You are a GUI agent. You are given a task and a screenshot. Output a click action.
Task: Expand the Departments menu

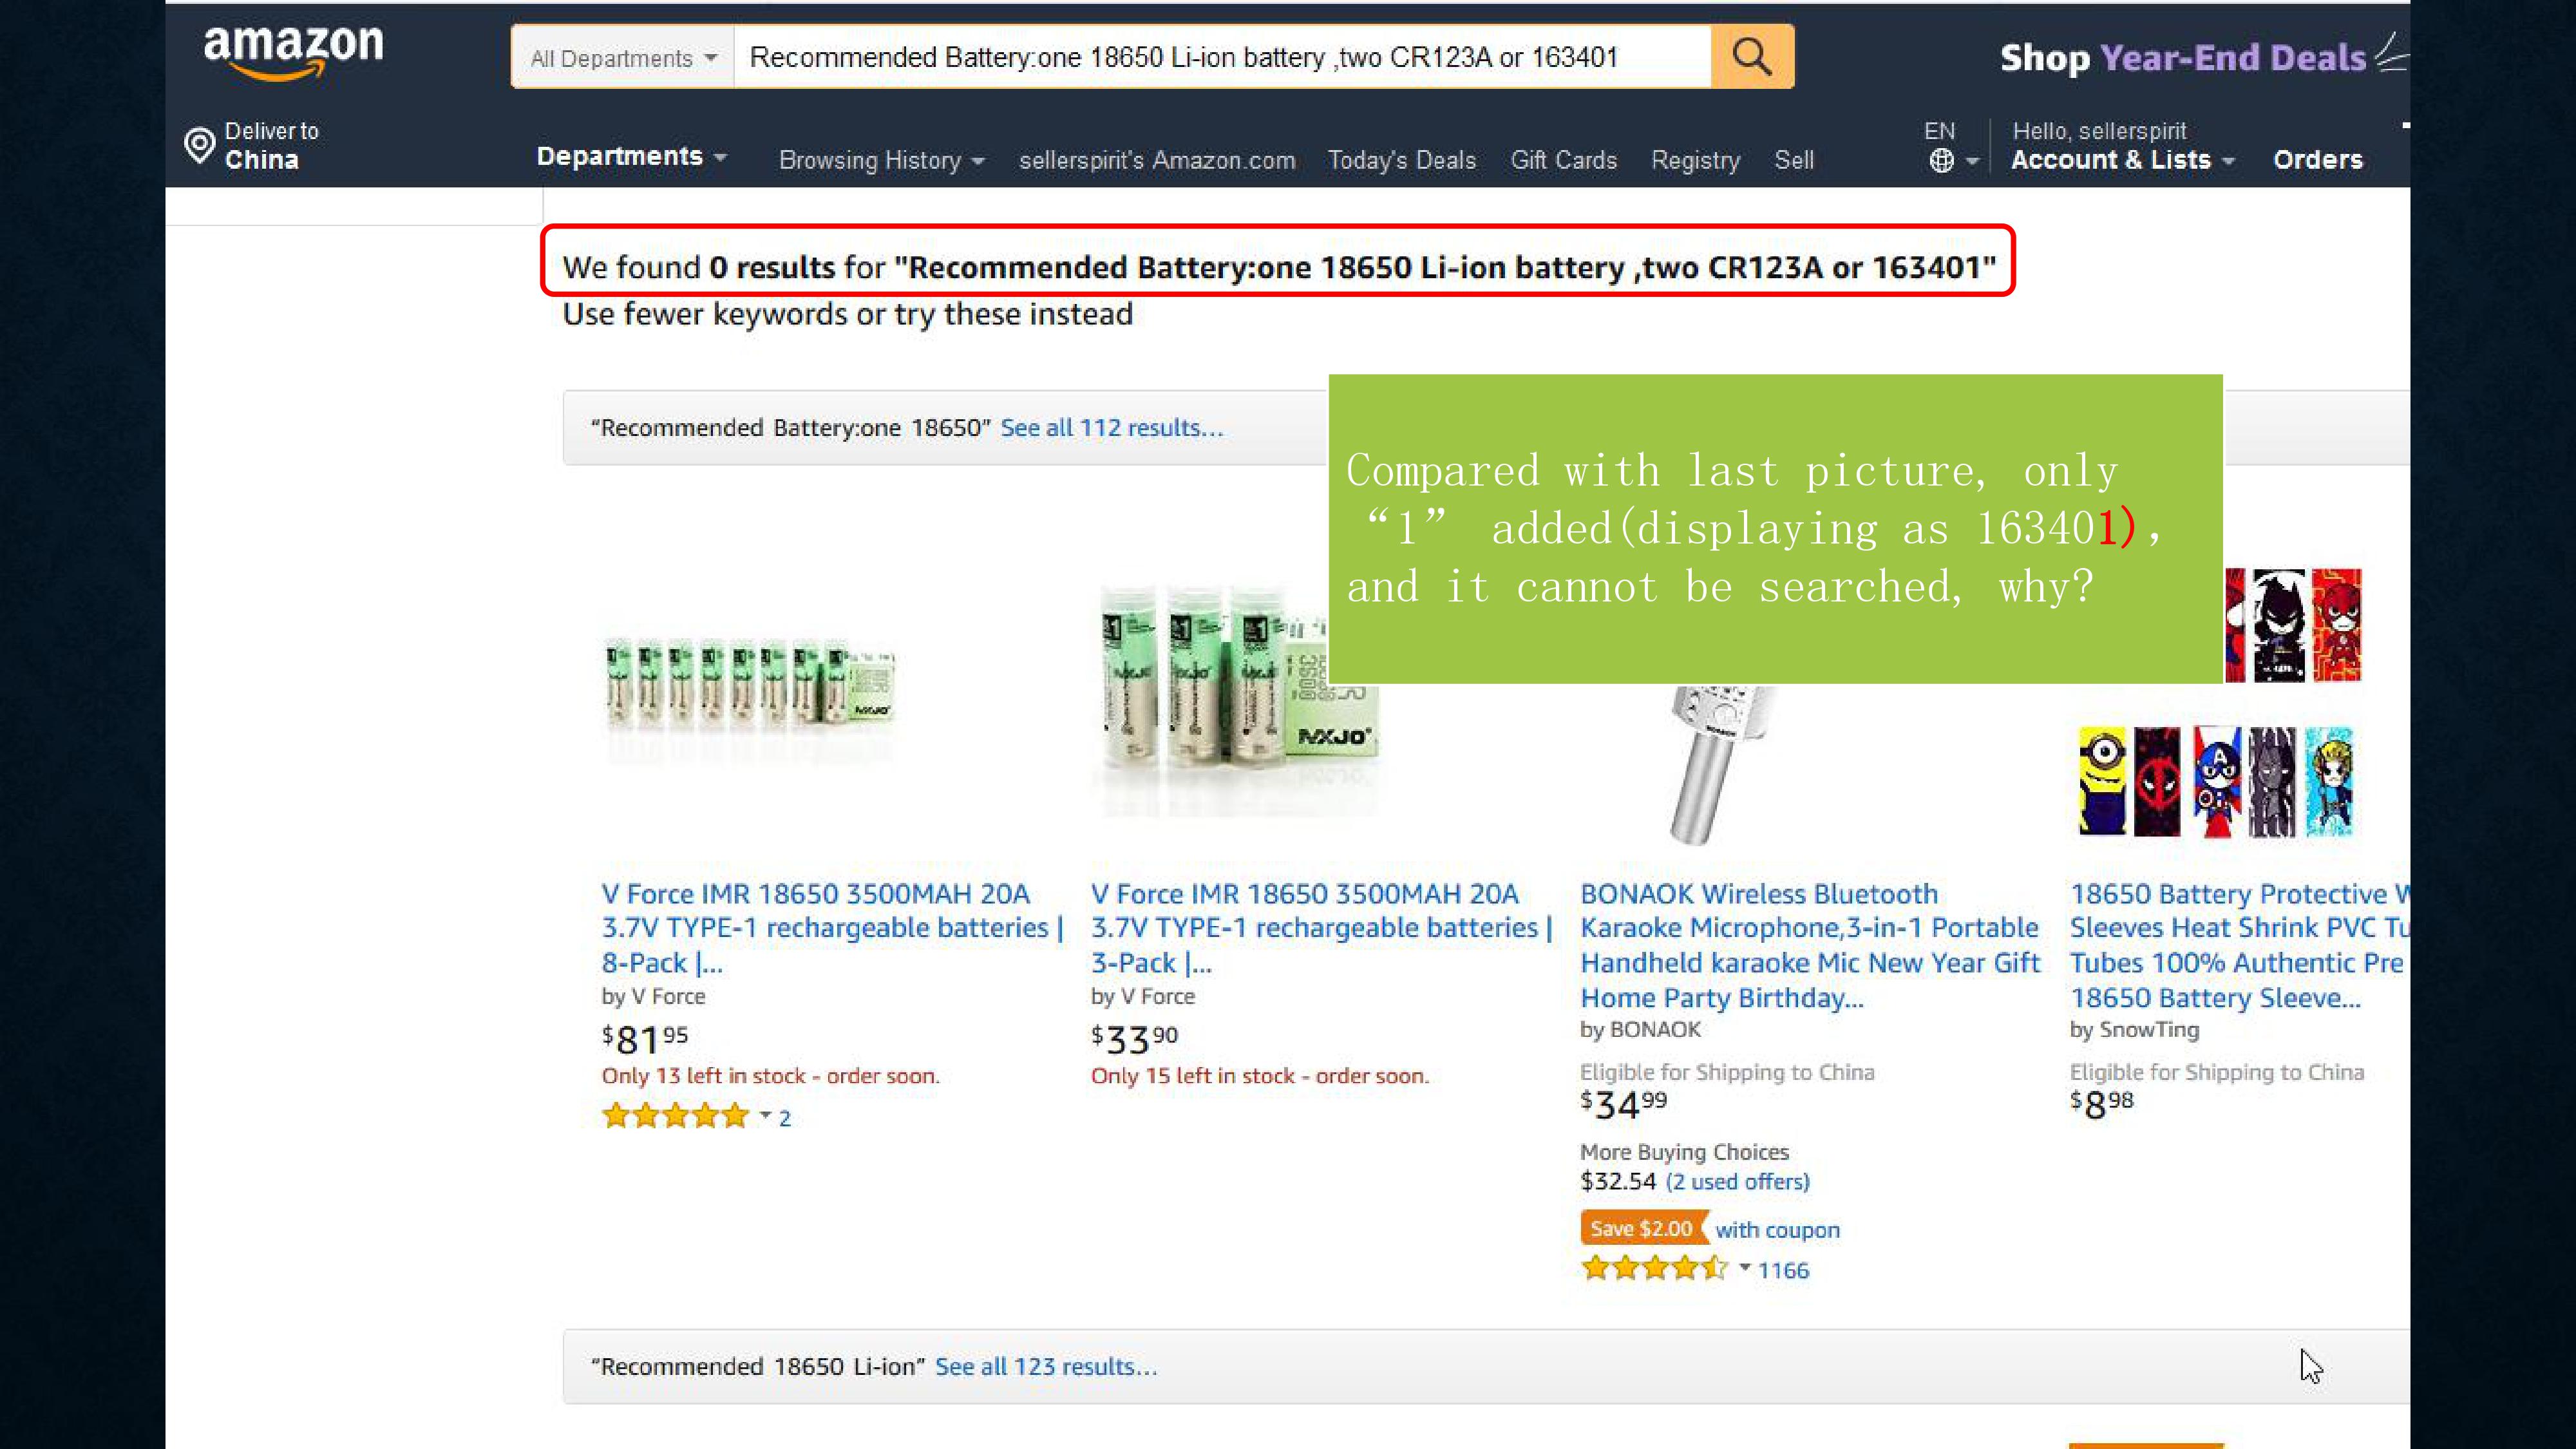631,157
